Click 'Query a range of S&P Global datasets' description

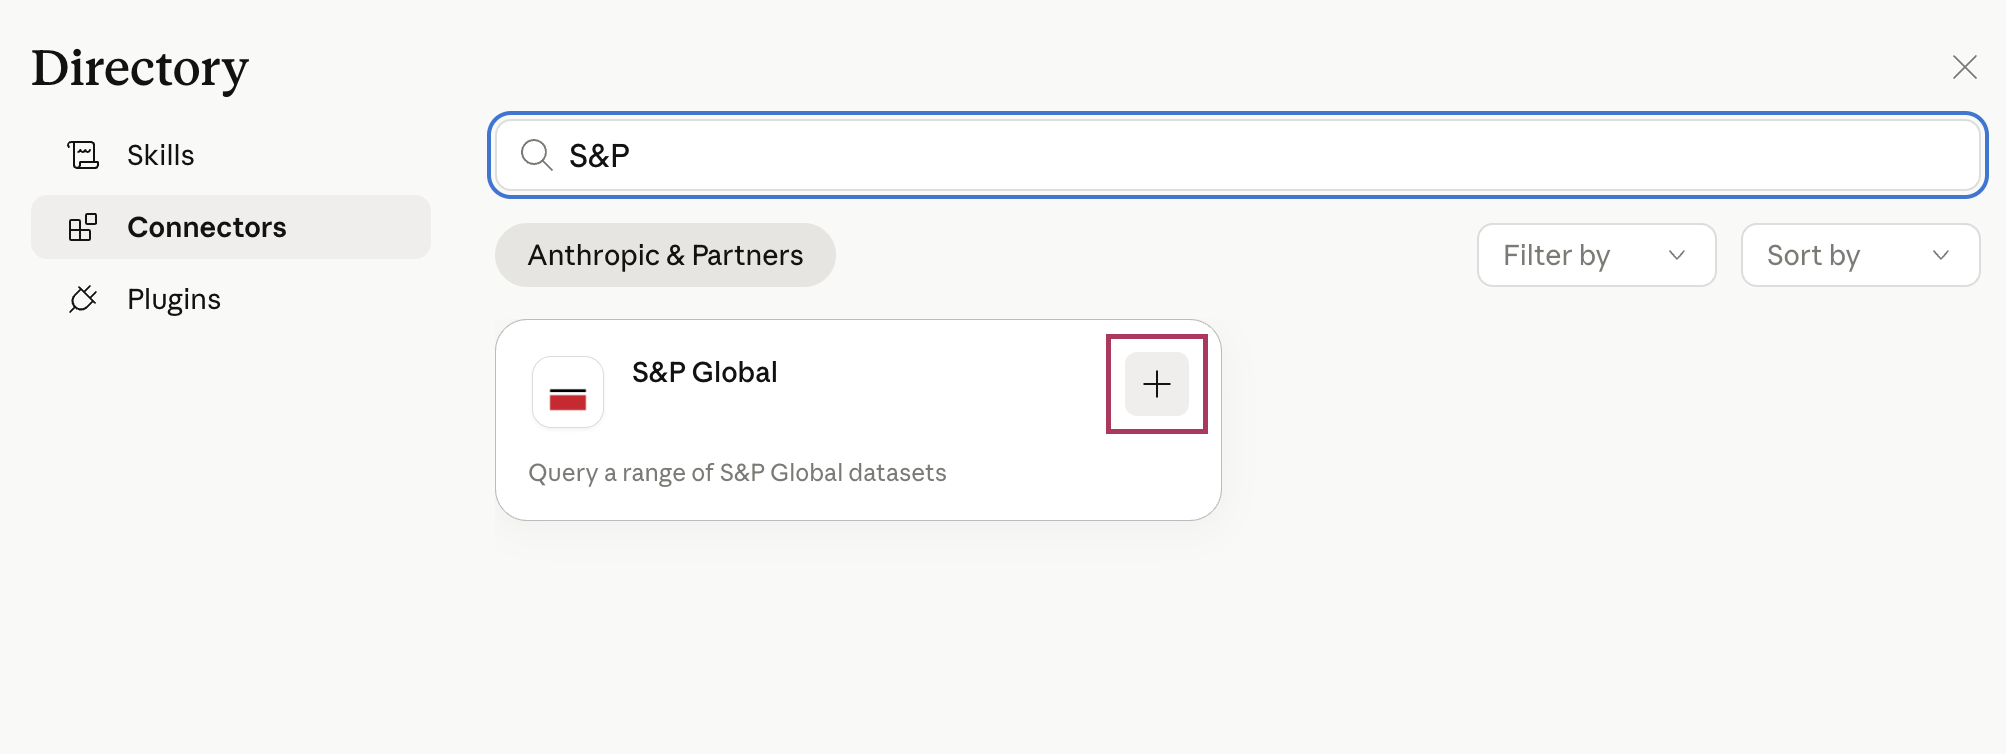737,472
